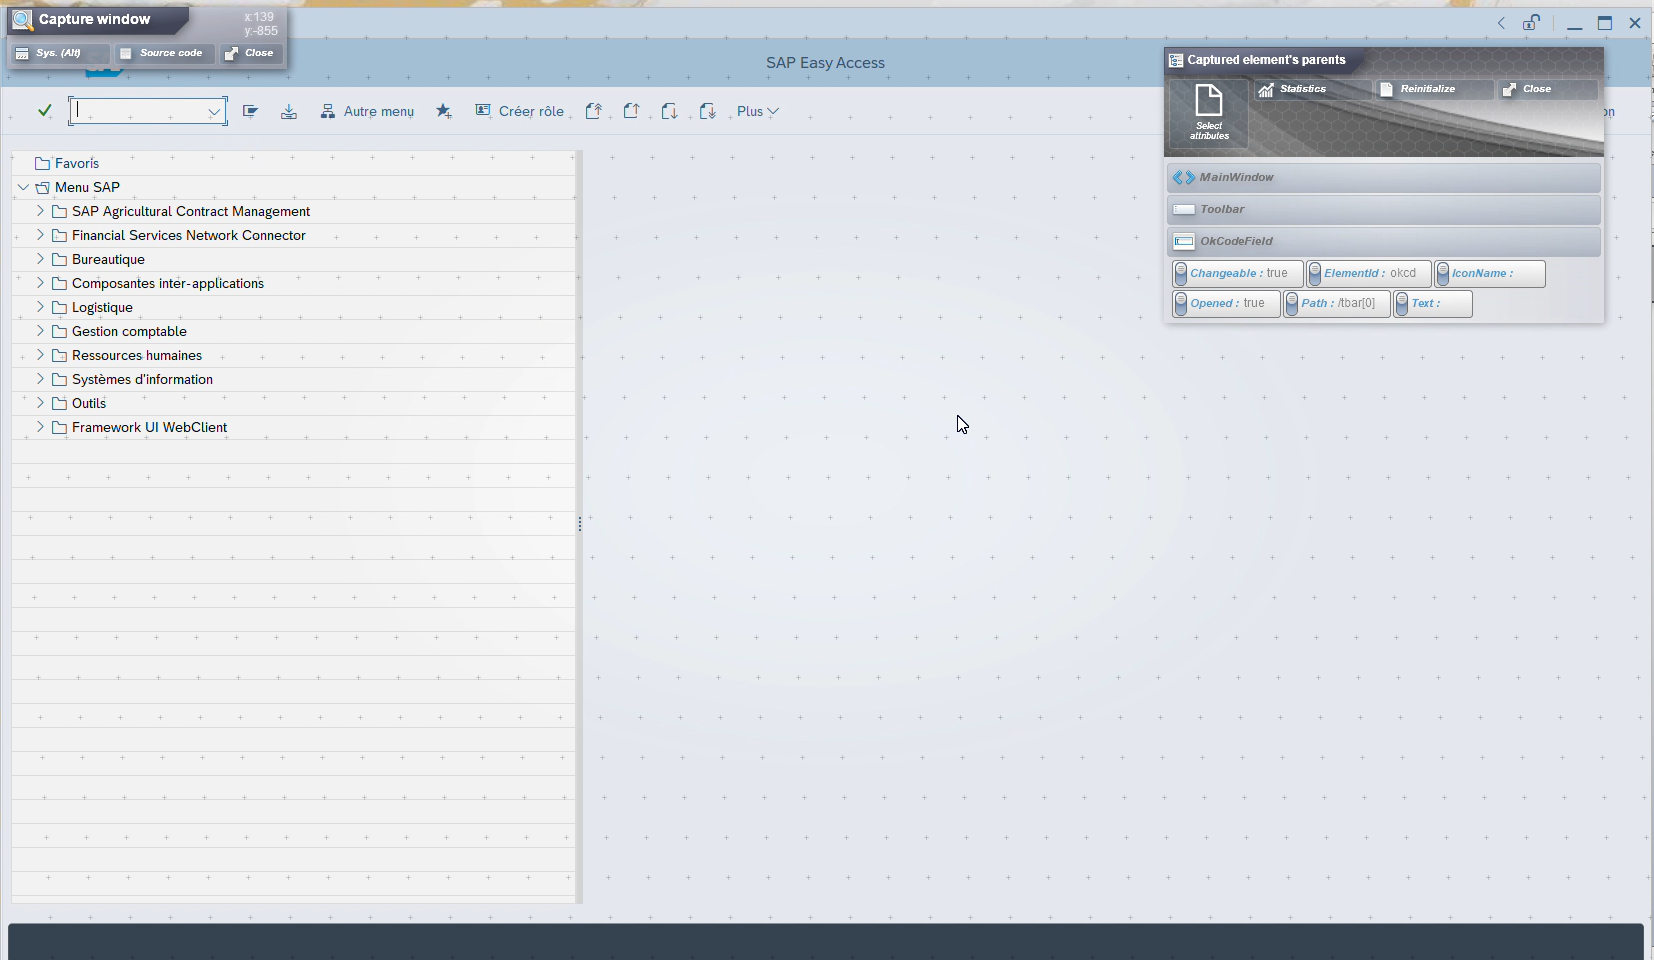Click the Autre menu hierarchy icon
1654x960 pixels.
(x=327, y=111)
